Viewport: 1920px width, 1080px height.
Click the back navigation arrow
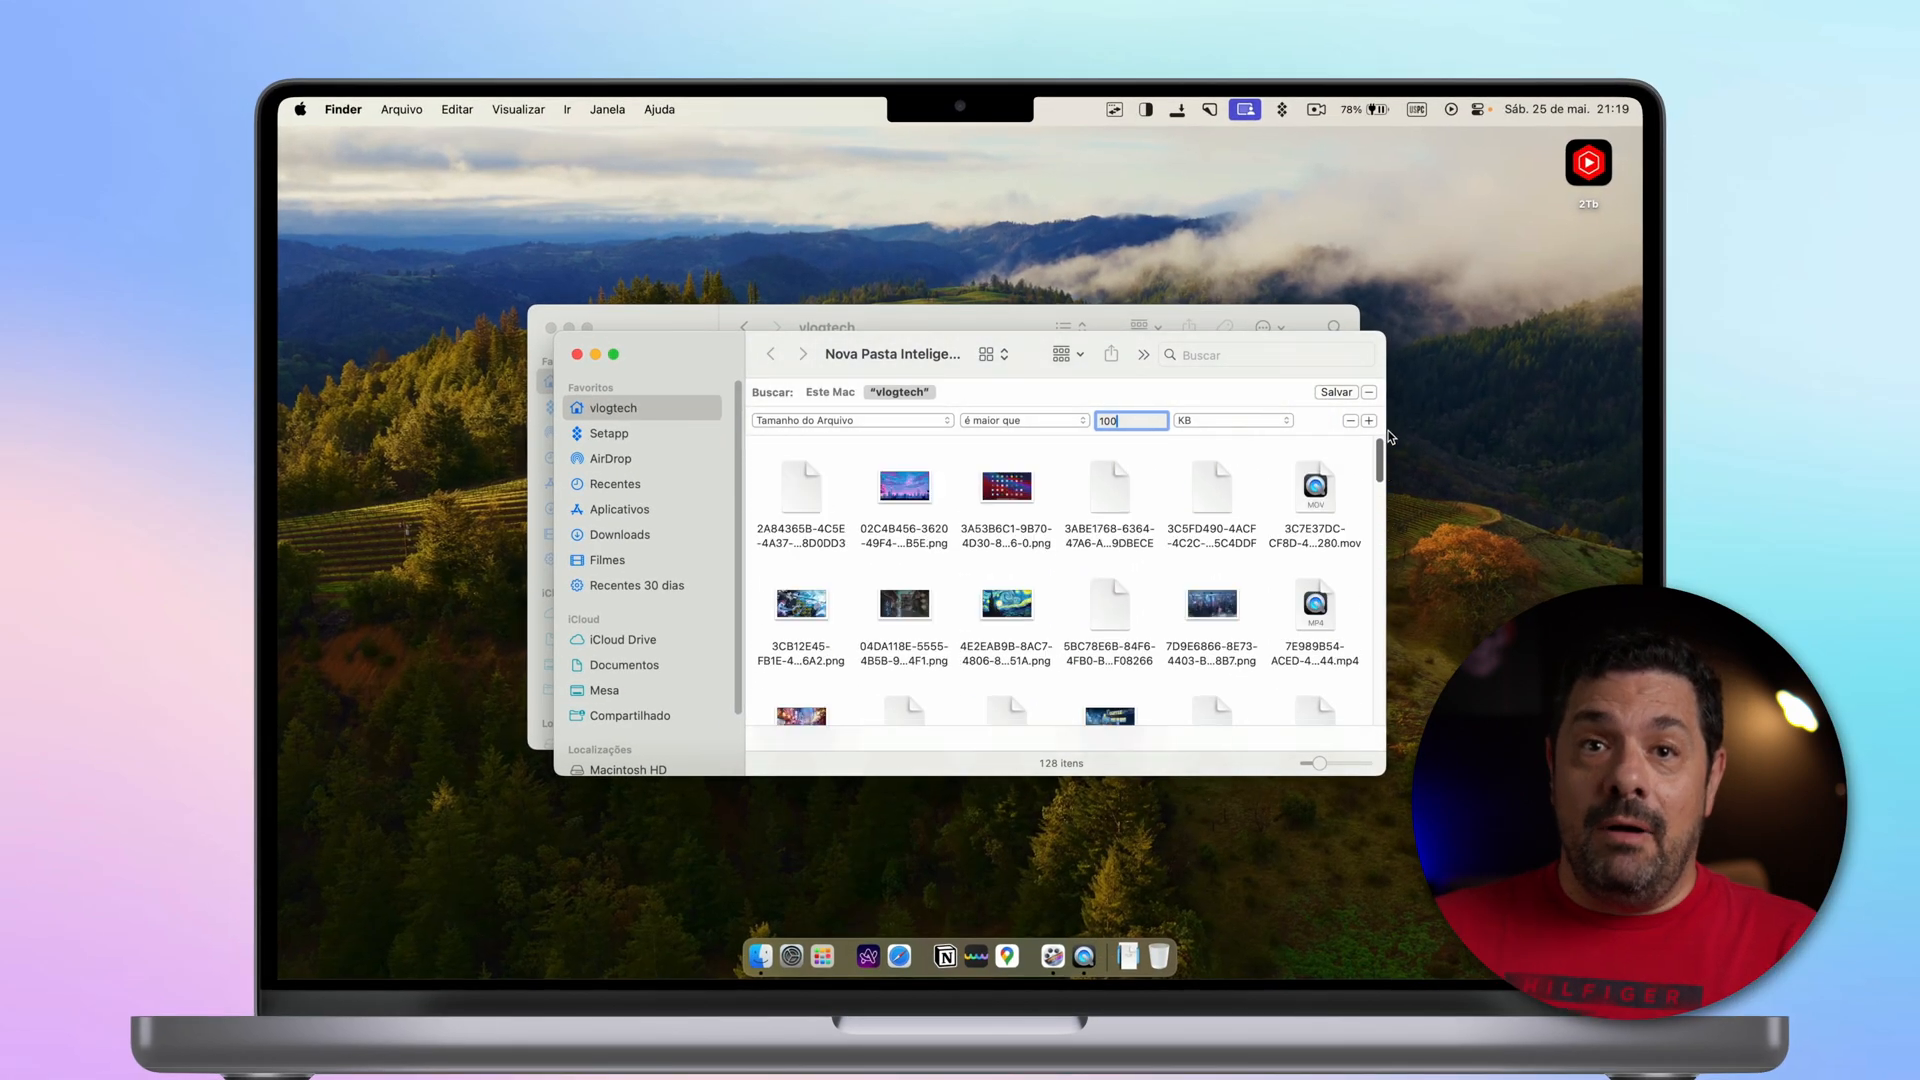[x=771, y=355]
